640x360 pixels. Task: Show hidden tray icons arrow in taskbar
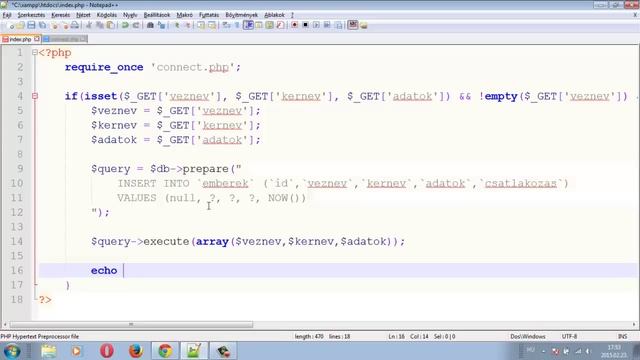(x=543, y=351)
